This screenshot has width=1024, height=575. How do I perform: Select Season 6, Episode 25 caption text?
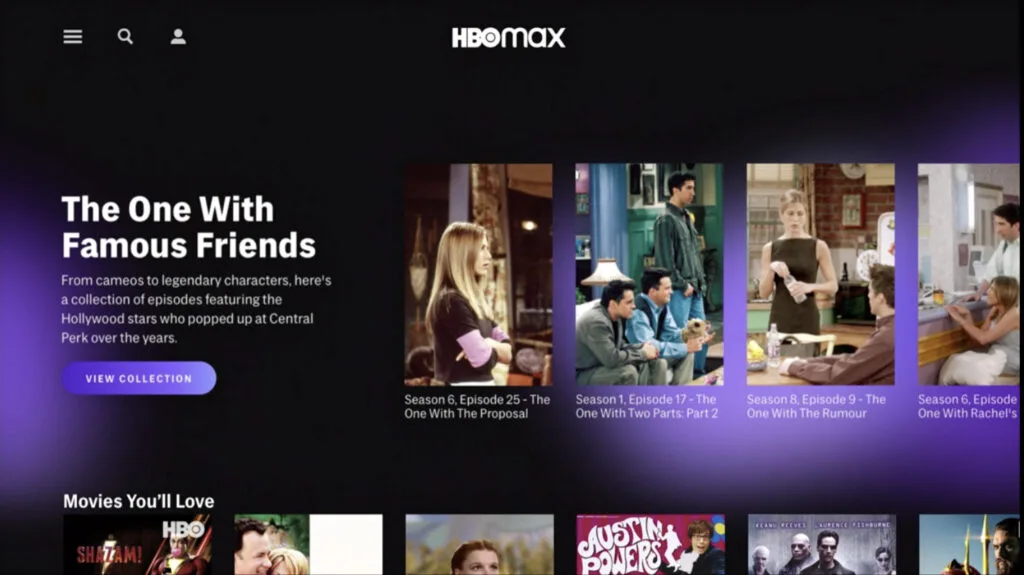(477, 406)
